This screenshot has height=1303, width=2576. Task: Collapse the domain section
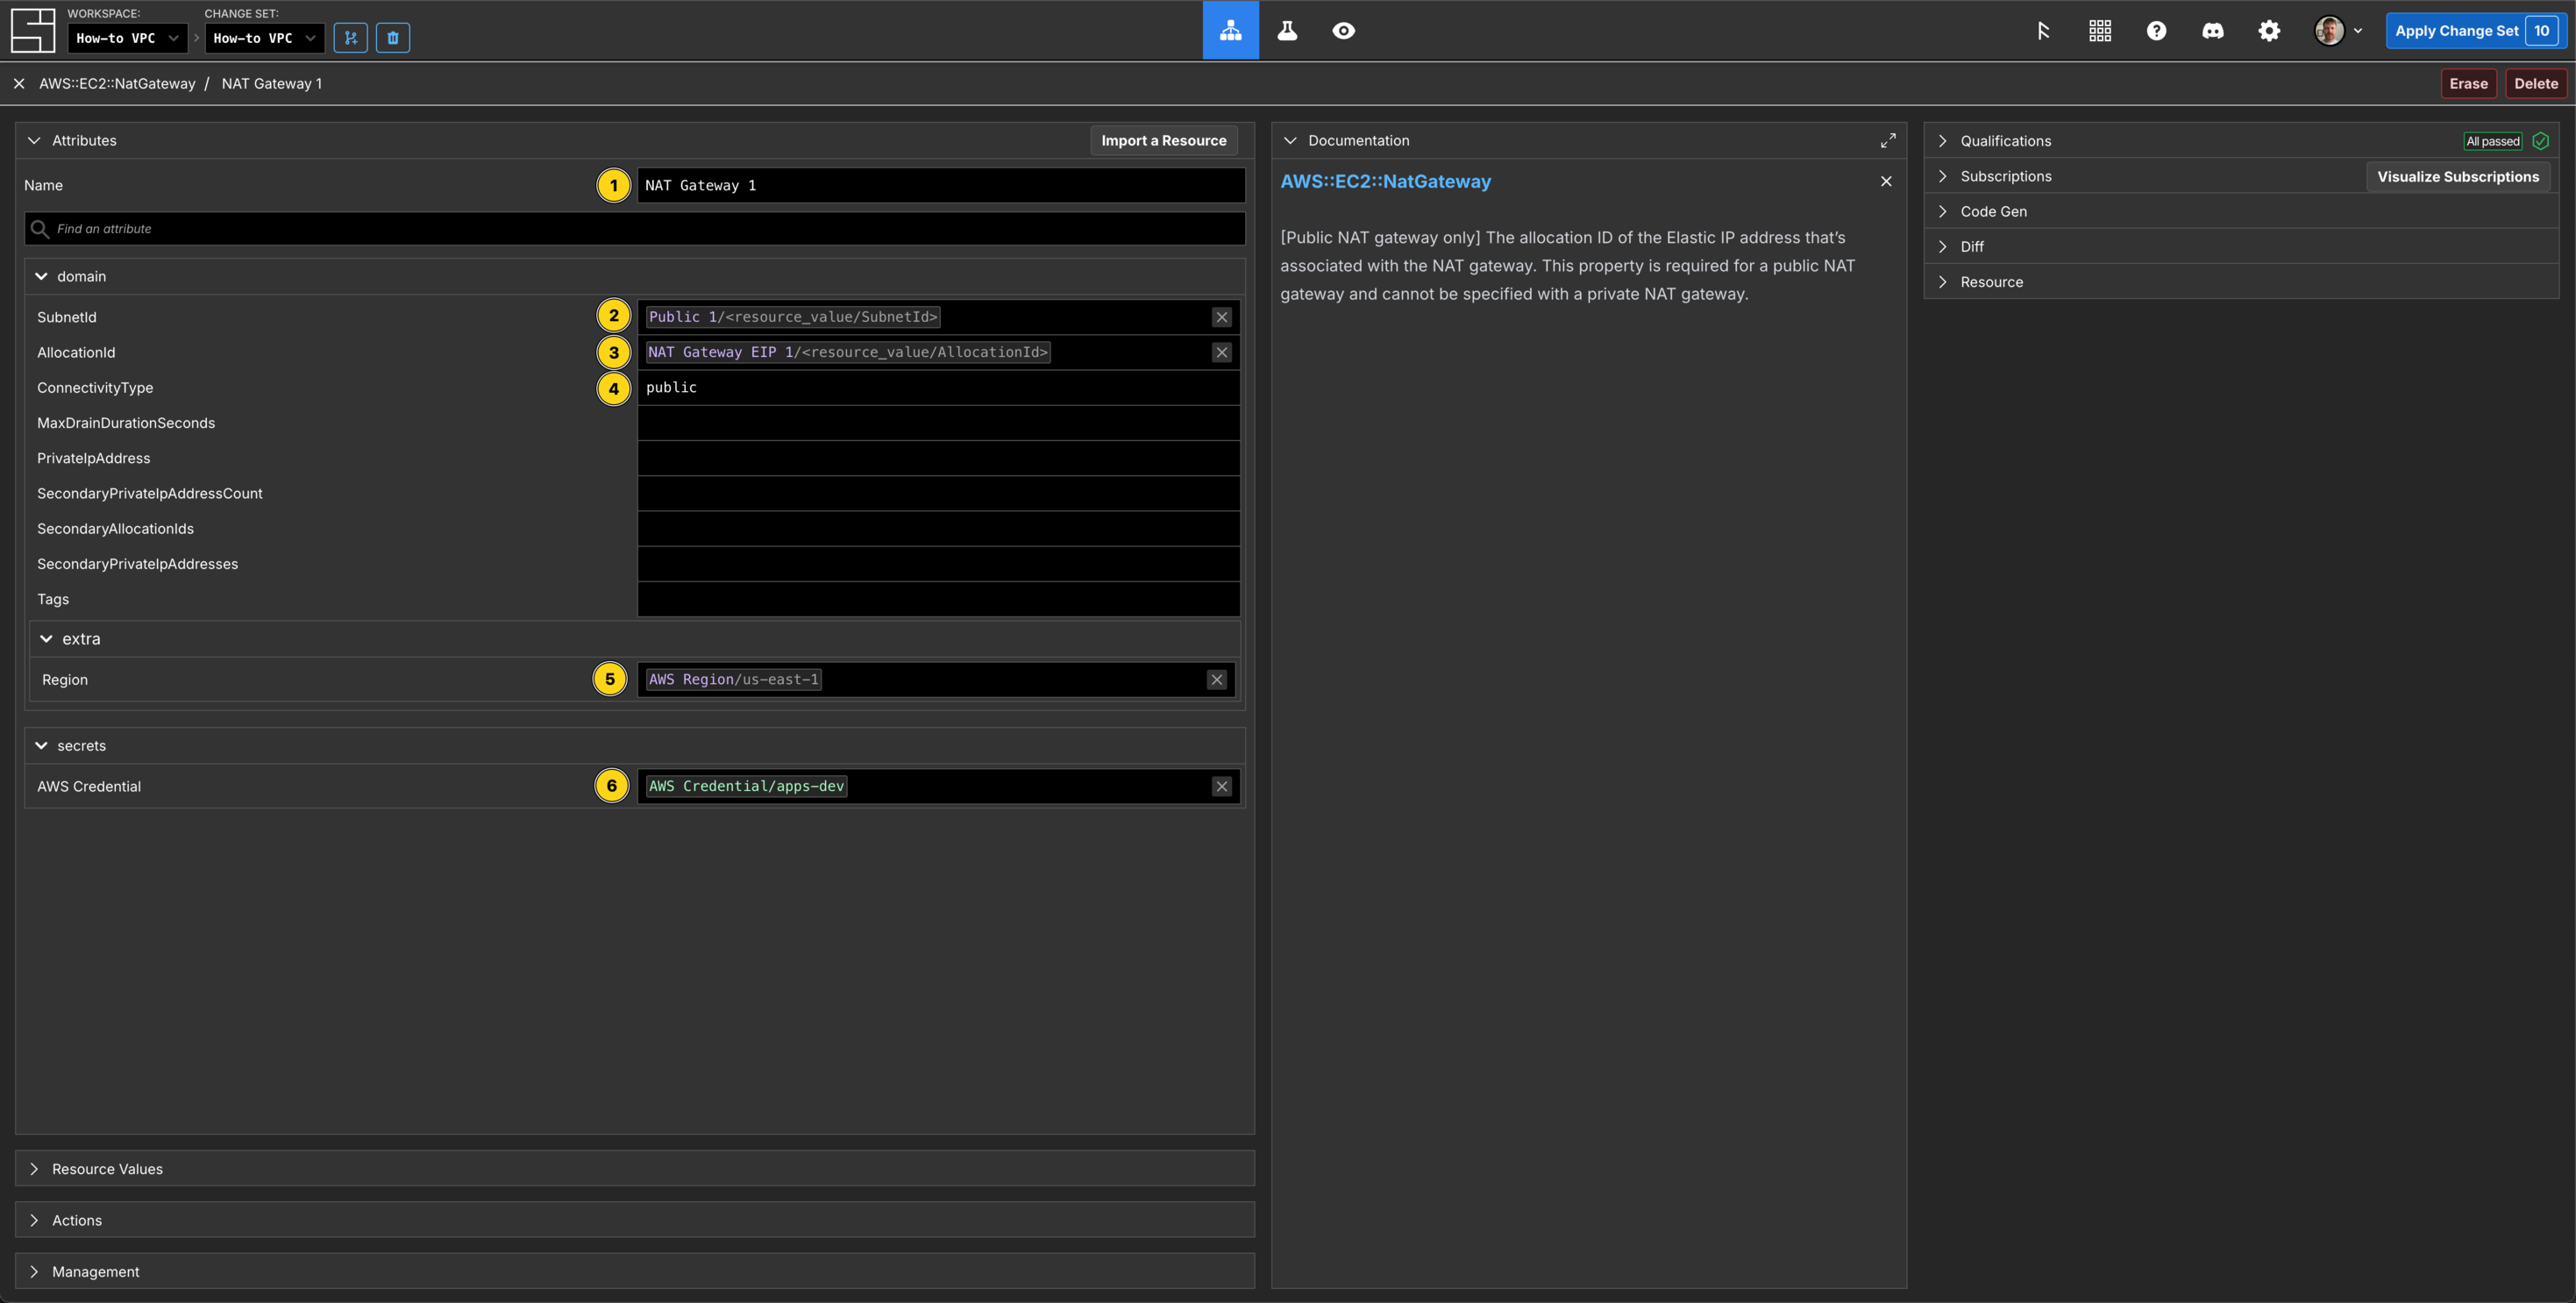point(41,276)
